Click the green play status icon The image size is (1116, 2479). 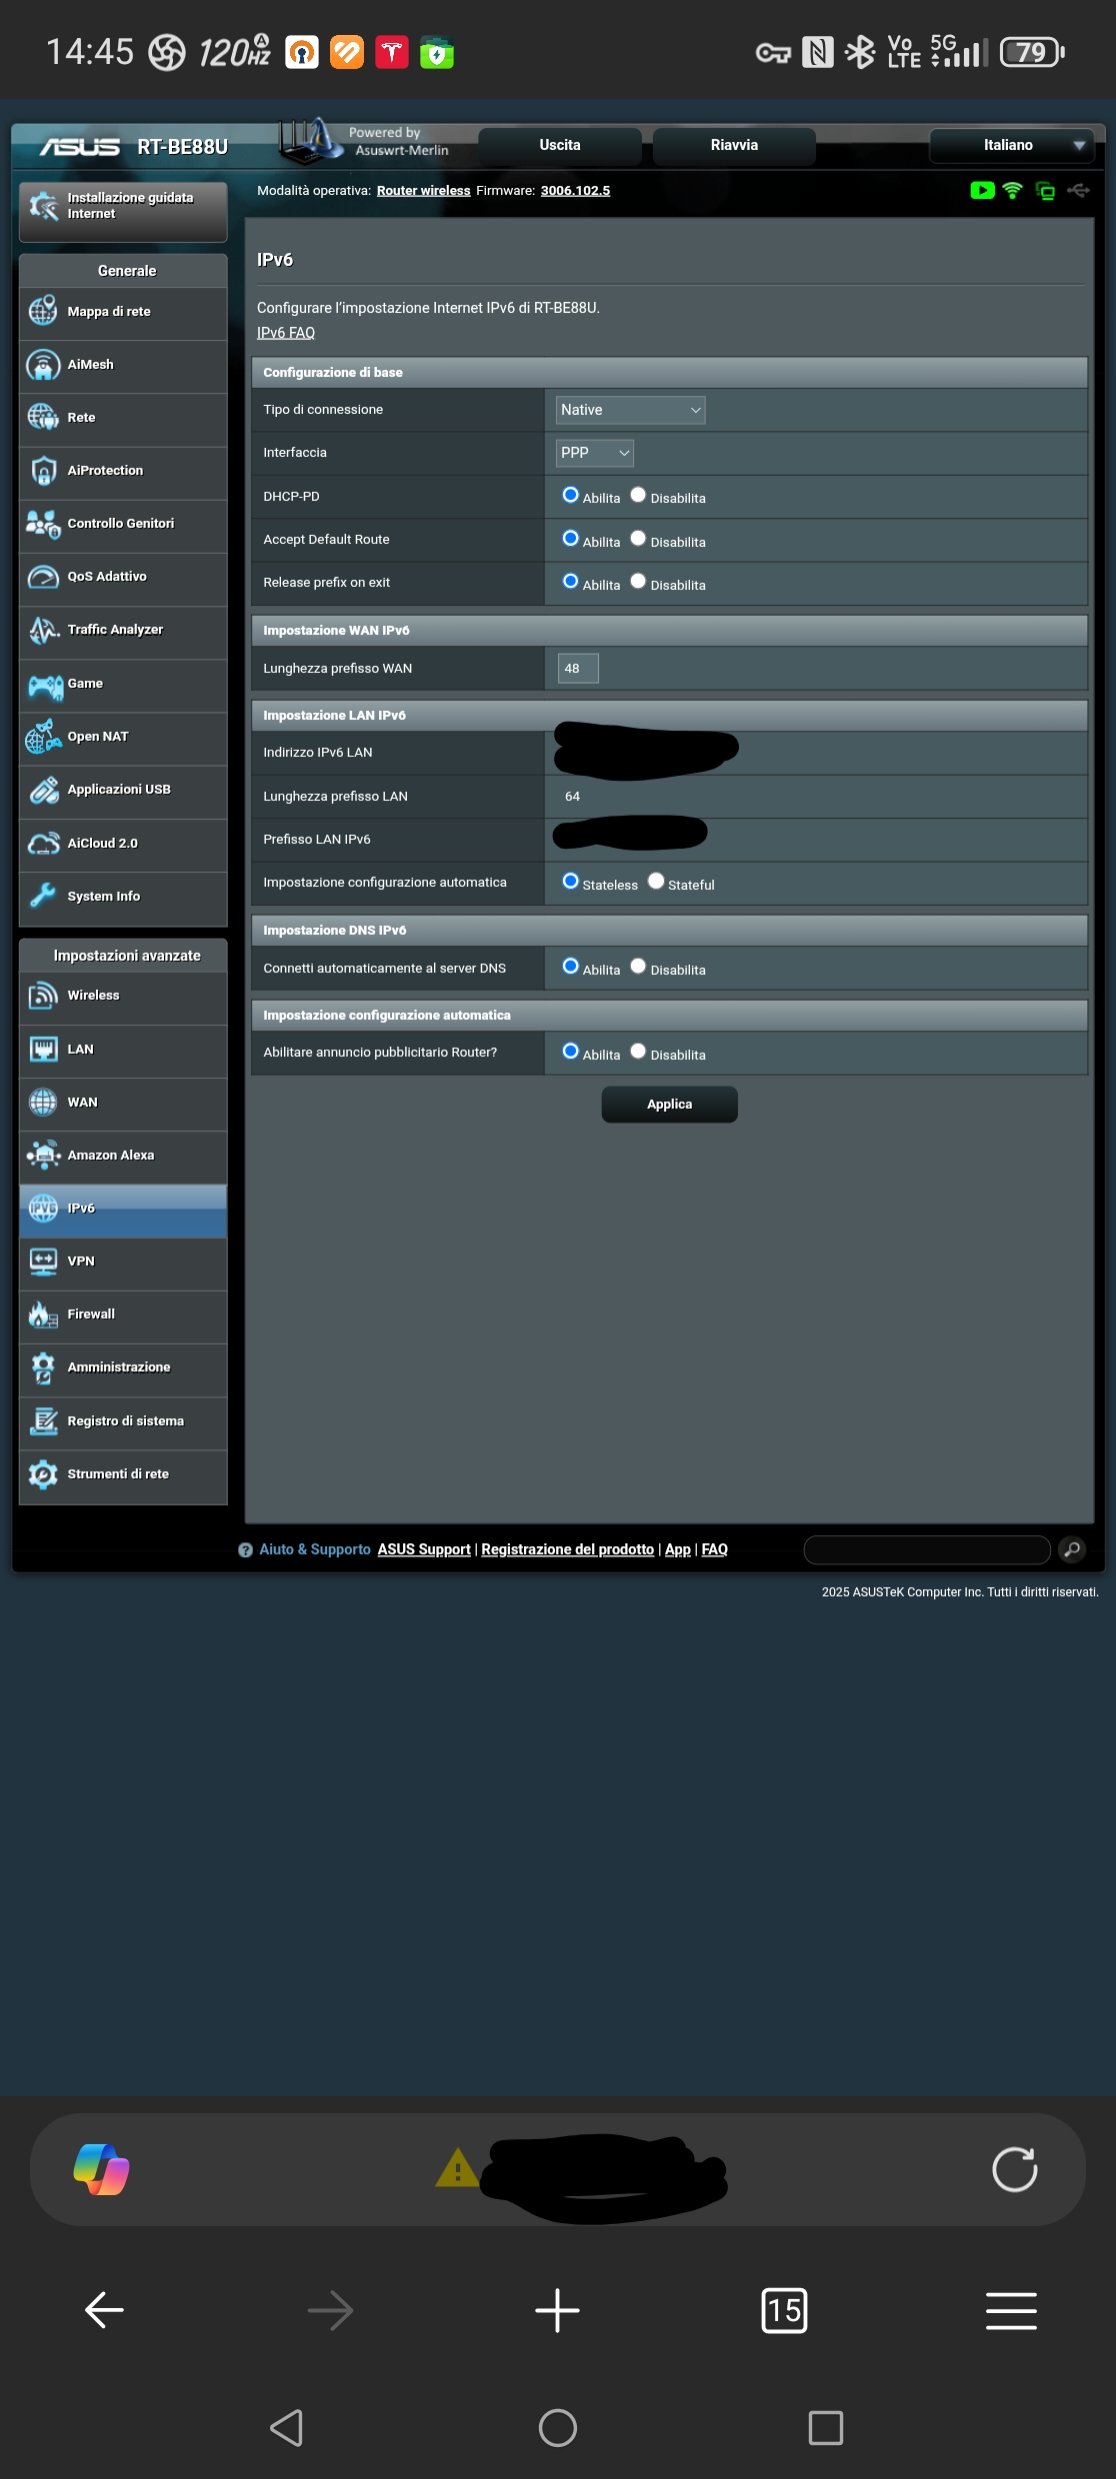point(982,190)
